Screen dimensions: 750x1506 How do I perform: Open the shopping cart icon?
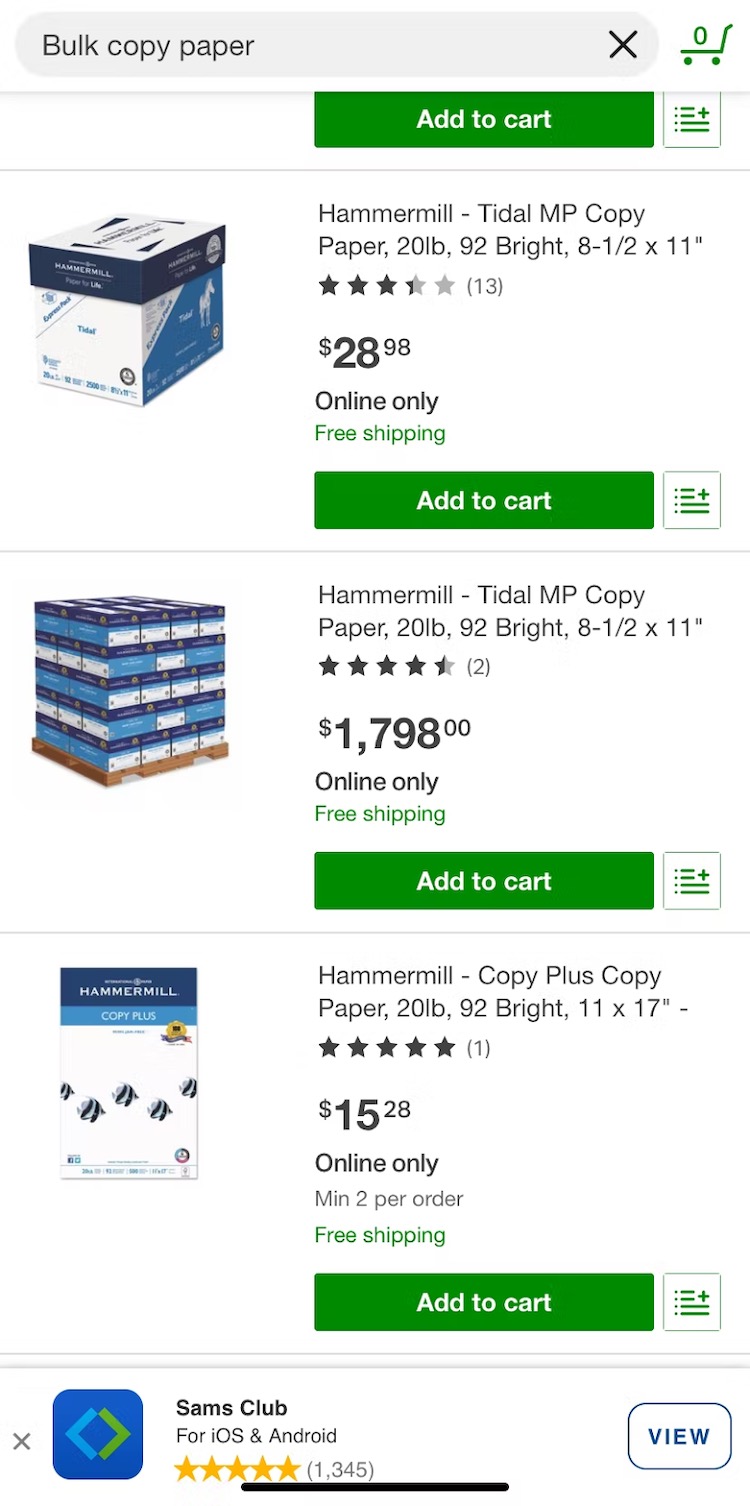coord(705,45)
